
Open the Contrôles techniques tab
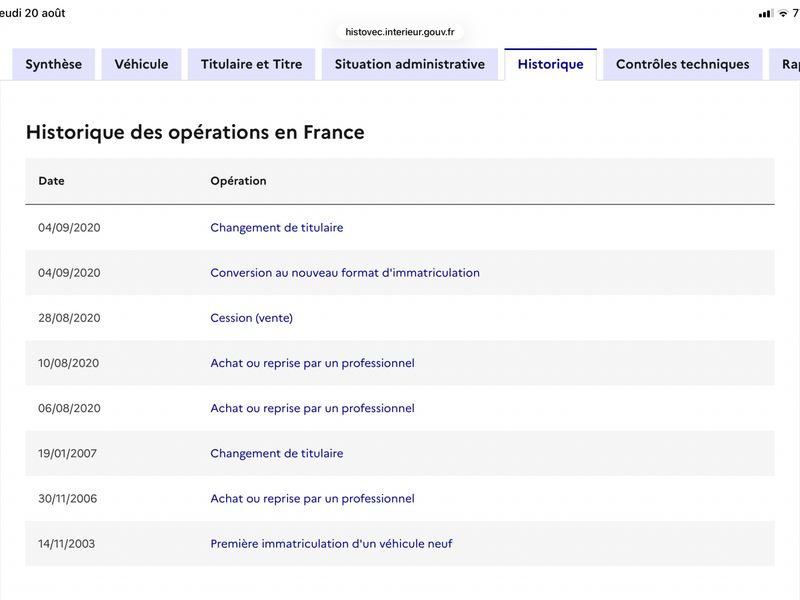[683, 64]
